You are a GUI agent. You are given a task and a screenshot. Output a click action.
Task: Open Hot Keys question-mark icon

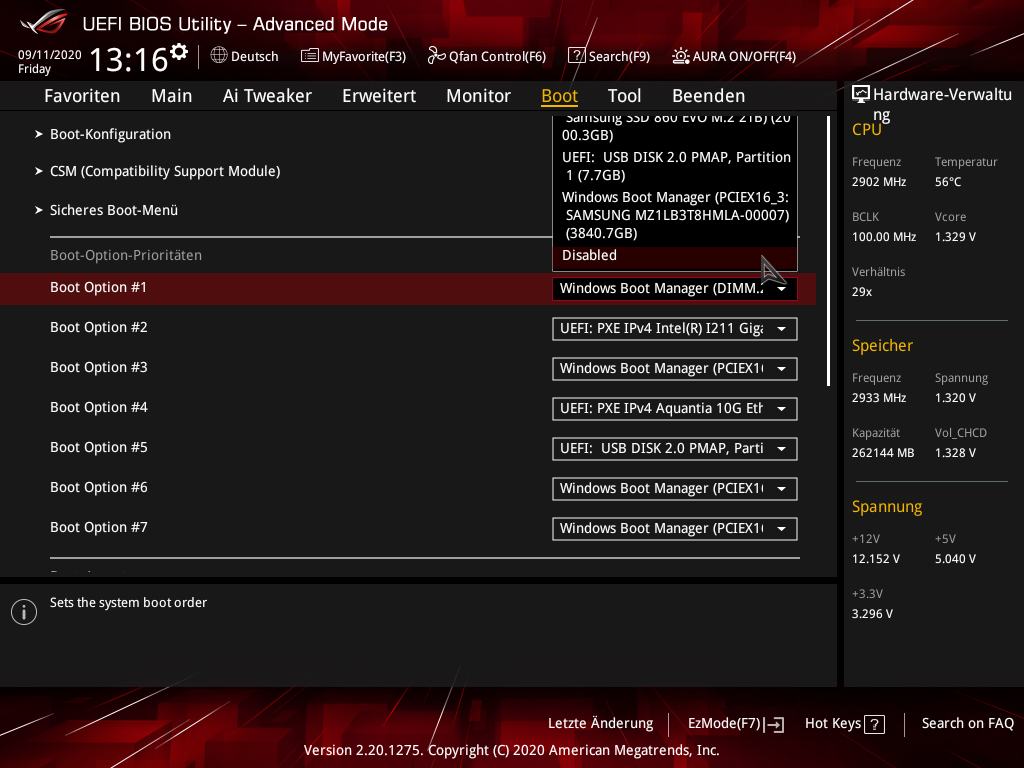tap(874, 724)
